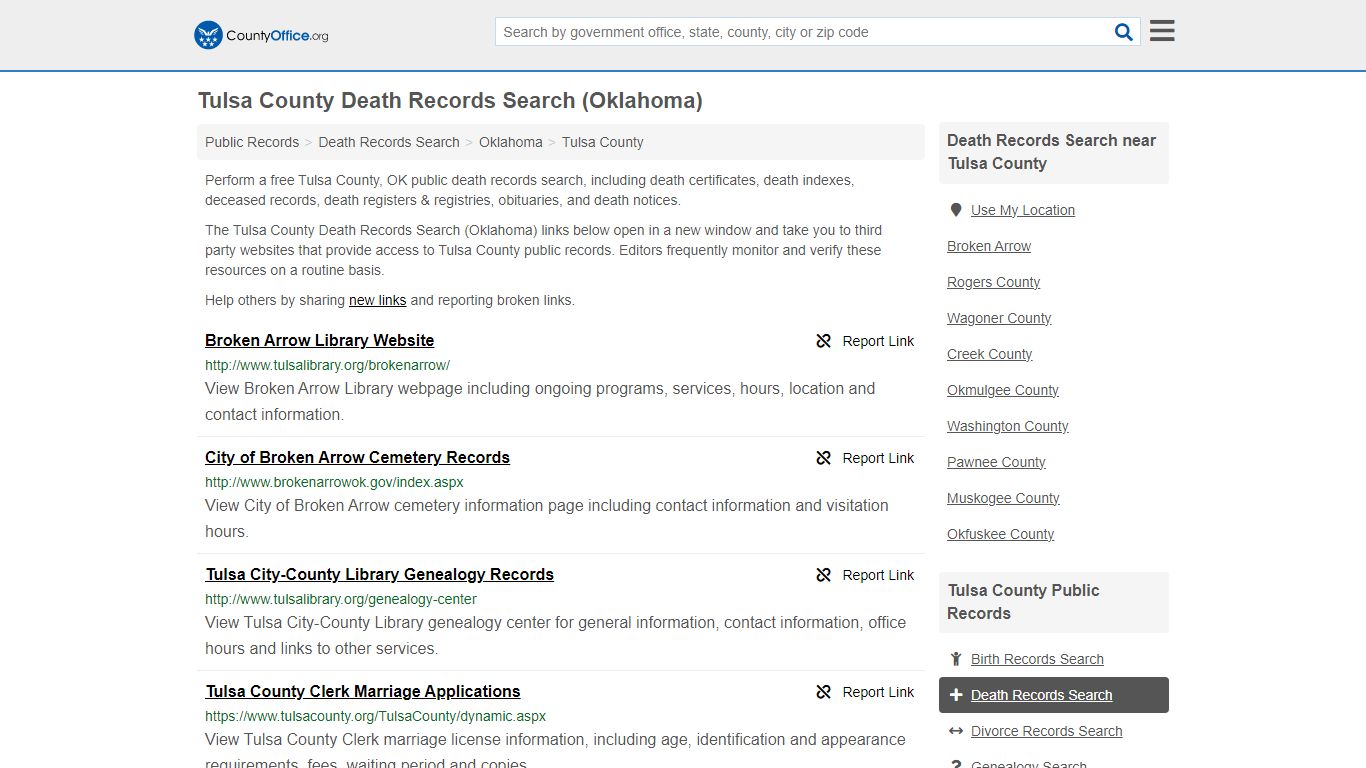
Task: Open tulsalibrary.org/brokenarrow URL
Action: click(328, 365)
